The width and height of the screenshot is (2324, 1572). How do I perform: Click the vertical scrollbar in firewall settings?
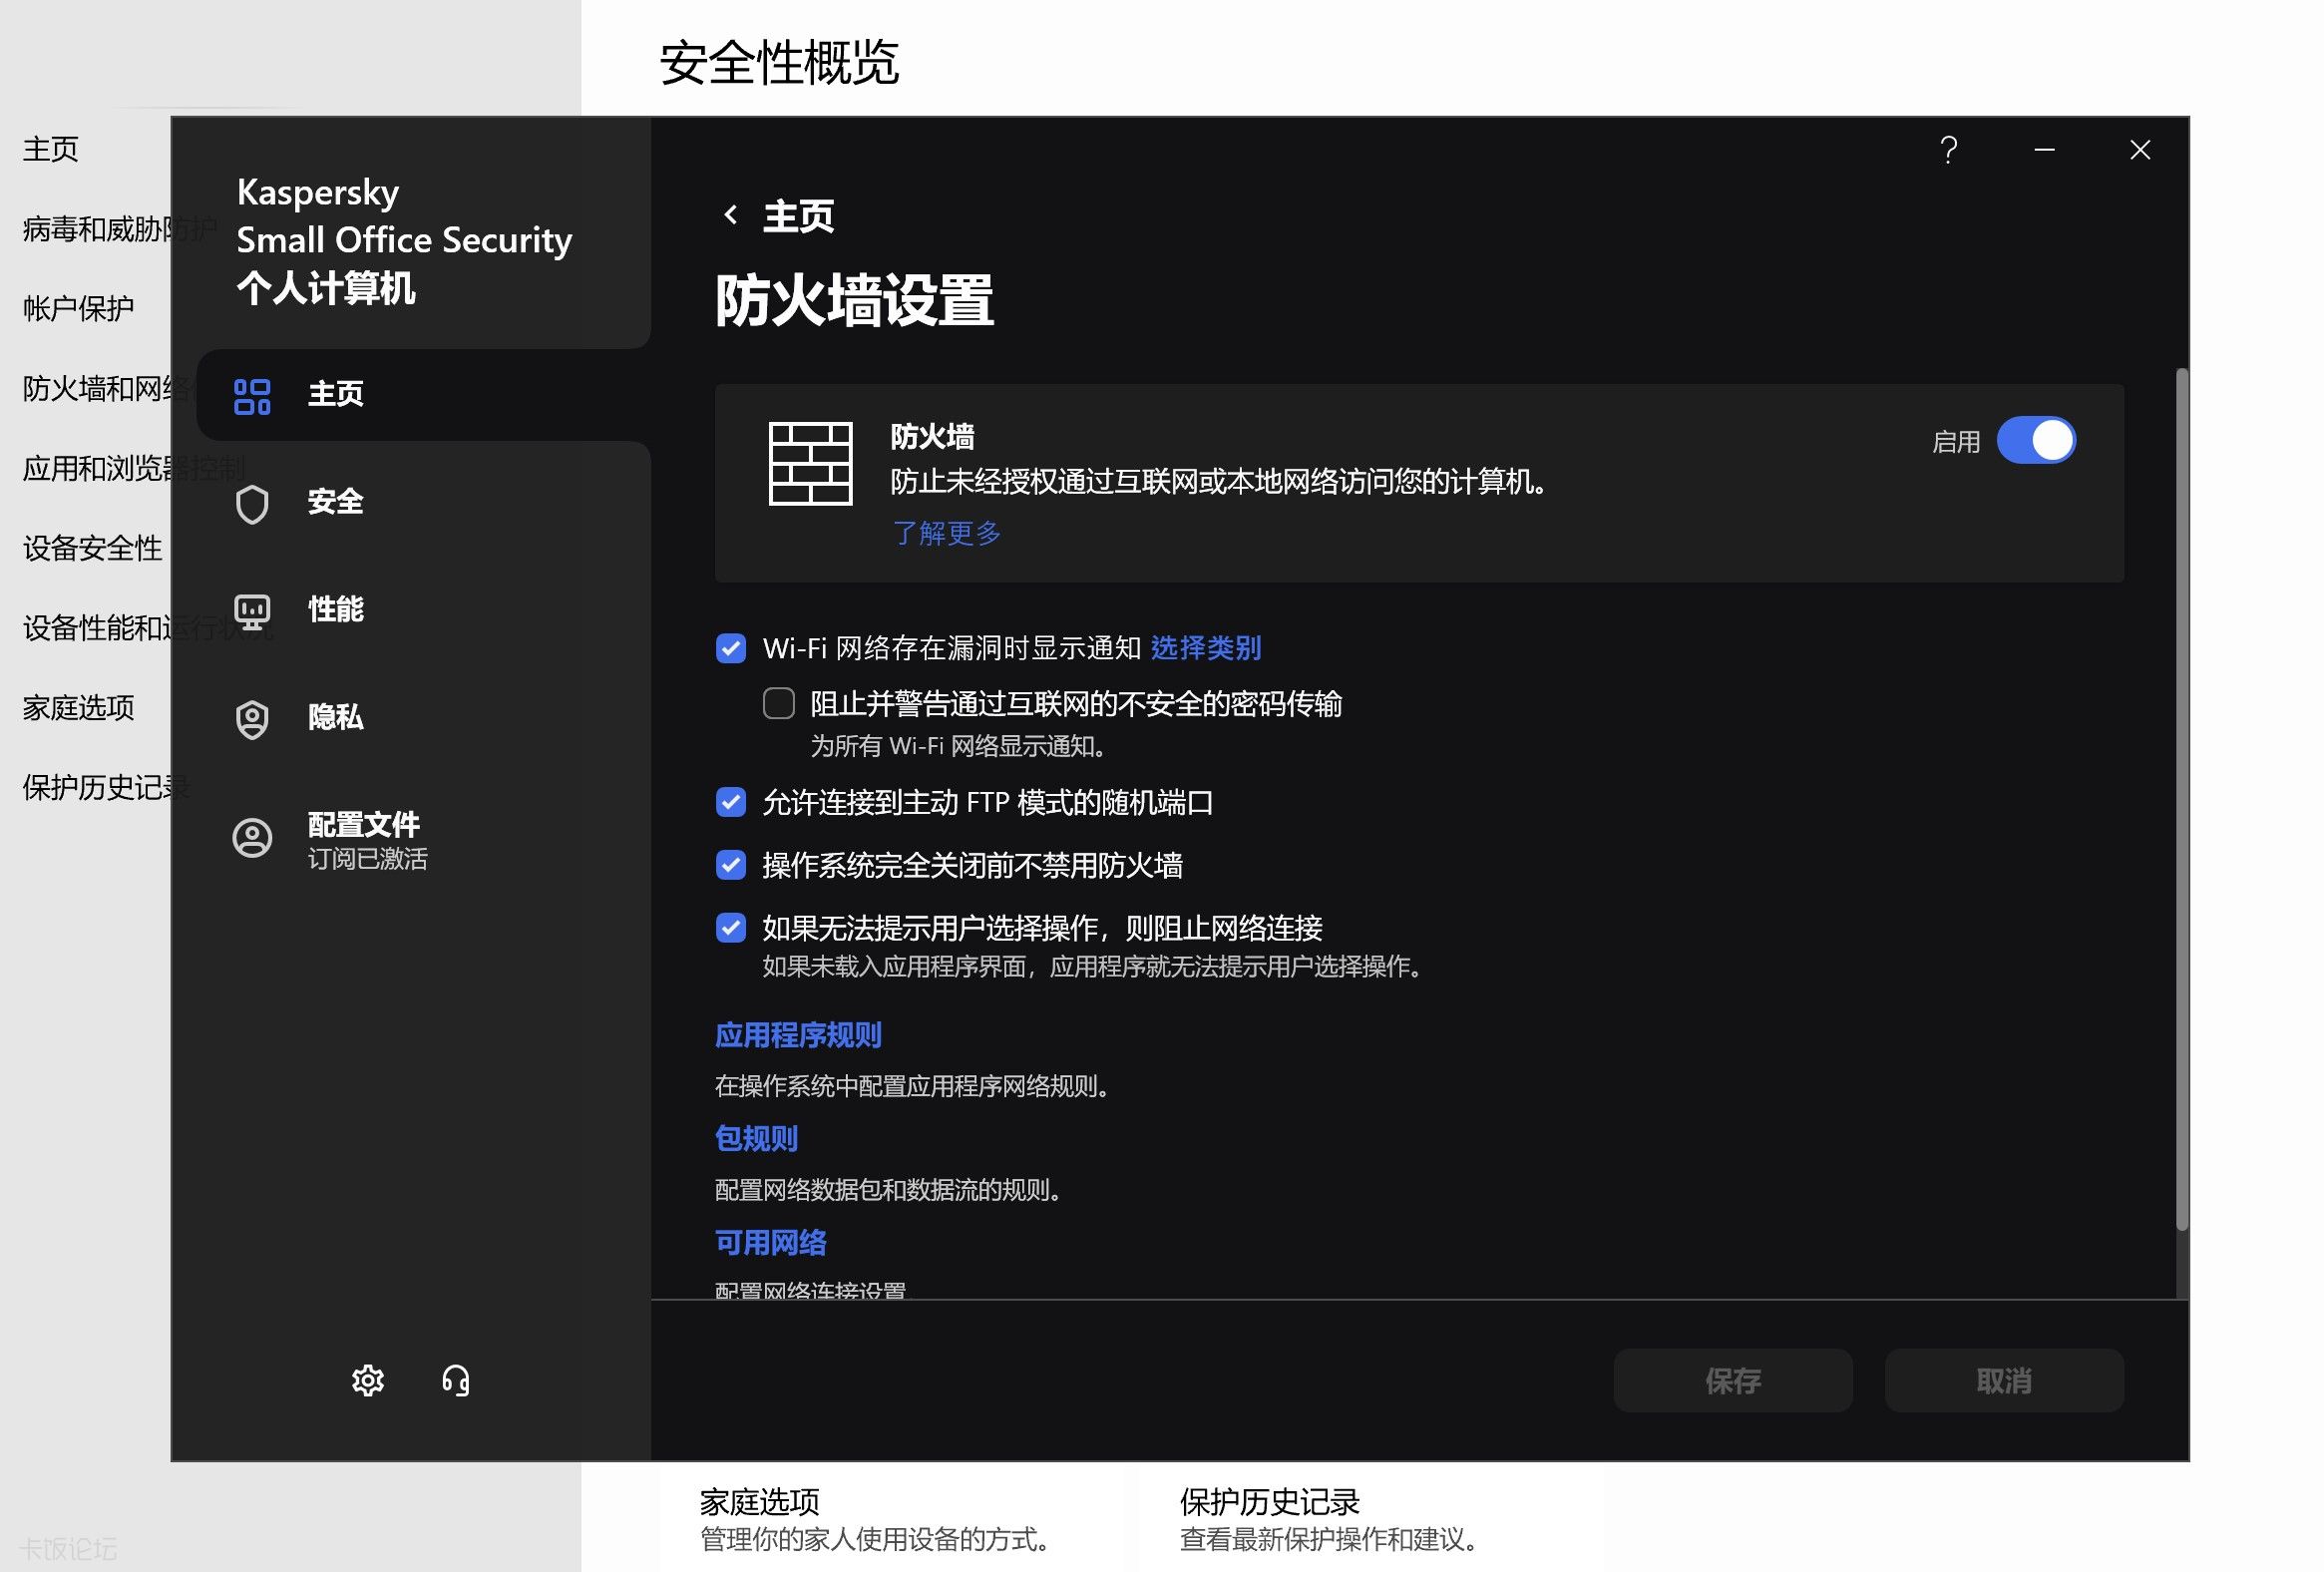click(2182, 799)
